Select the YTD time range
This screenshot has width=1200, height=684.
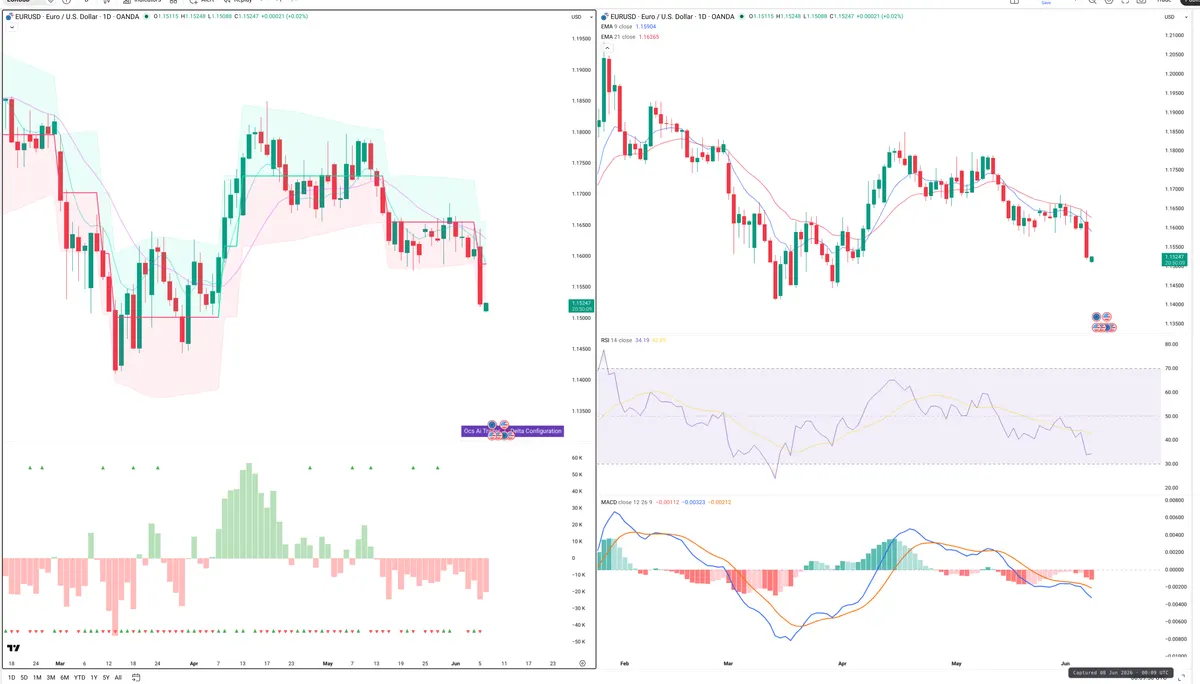pyautogui.click(x=79, y=677)
